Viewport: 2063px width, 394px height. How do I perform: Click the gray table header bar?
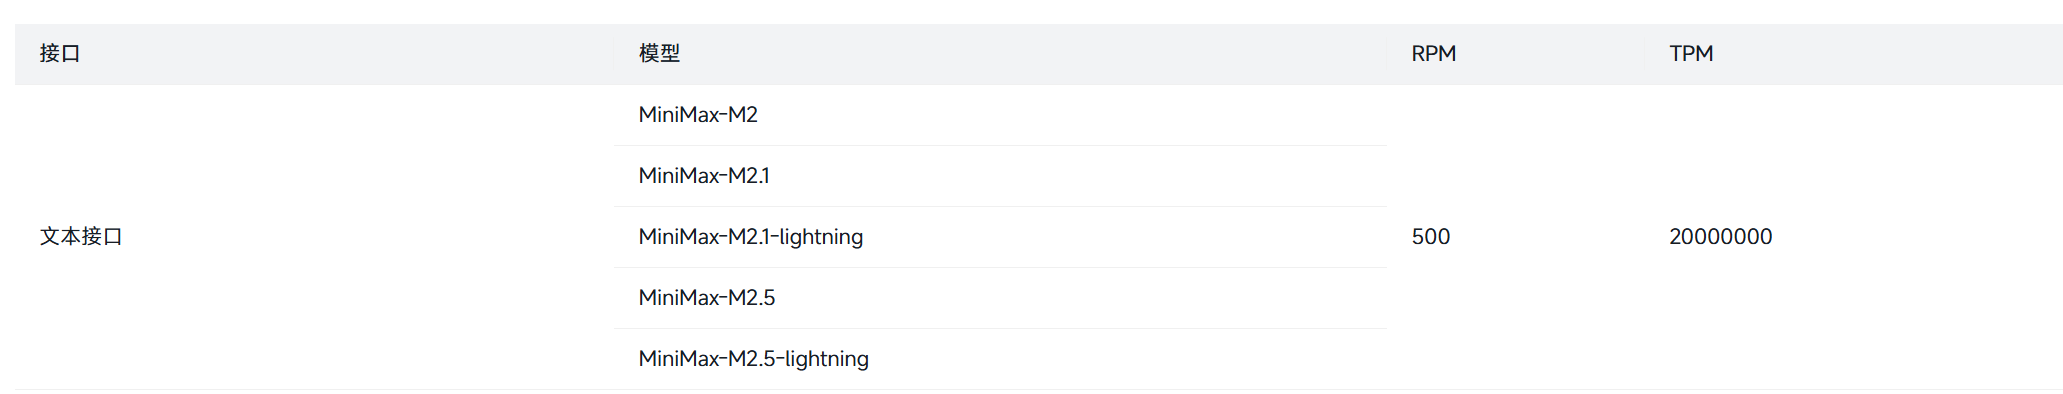1038,54
